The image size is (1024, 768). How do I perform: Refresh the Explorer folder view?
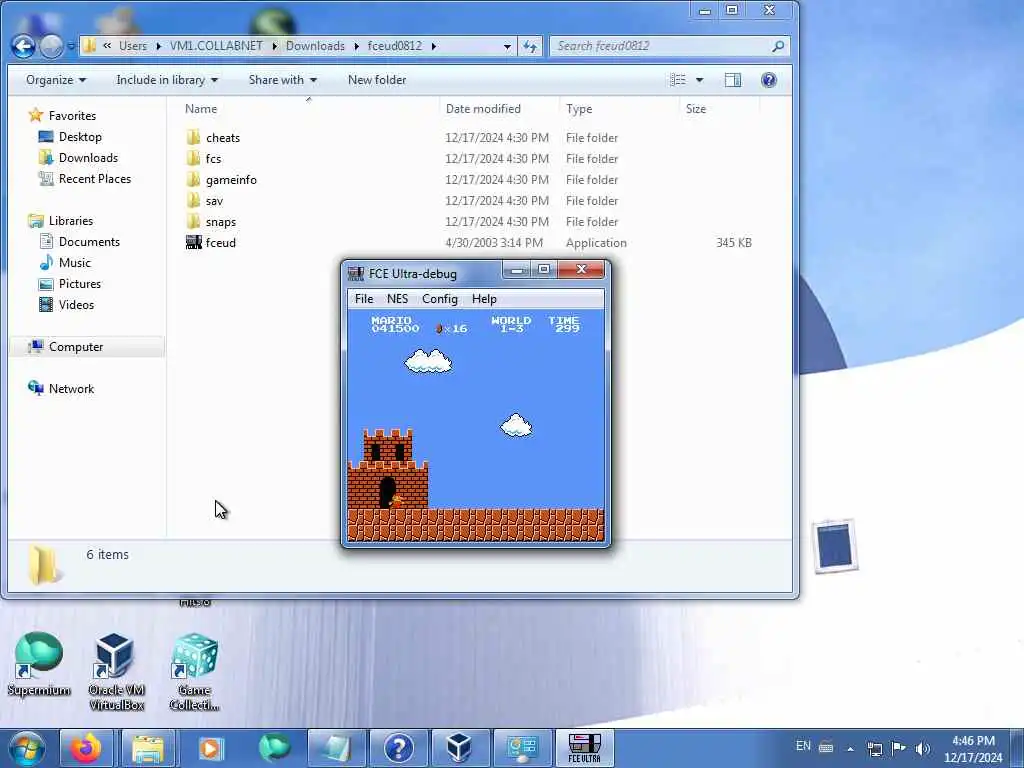click(x=530, y=46)
